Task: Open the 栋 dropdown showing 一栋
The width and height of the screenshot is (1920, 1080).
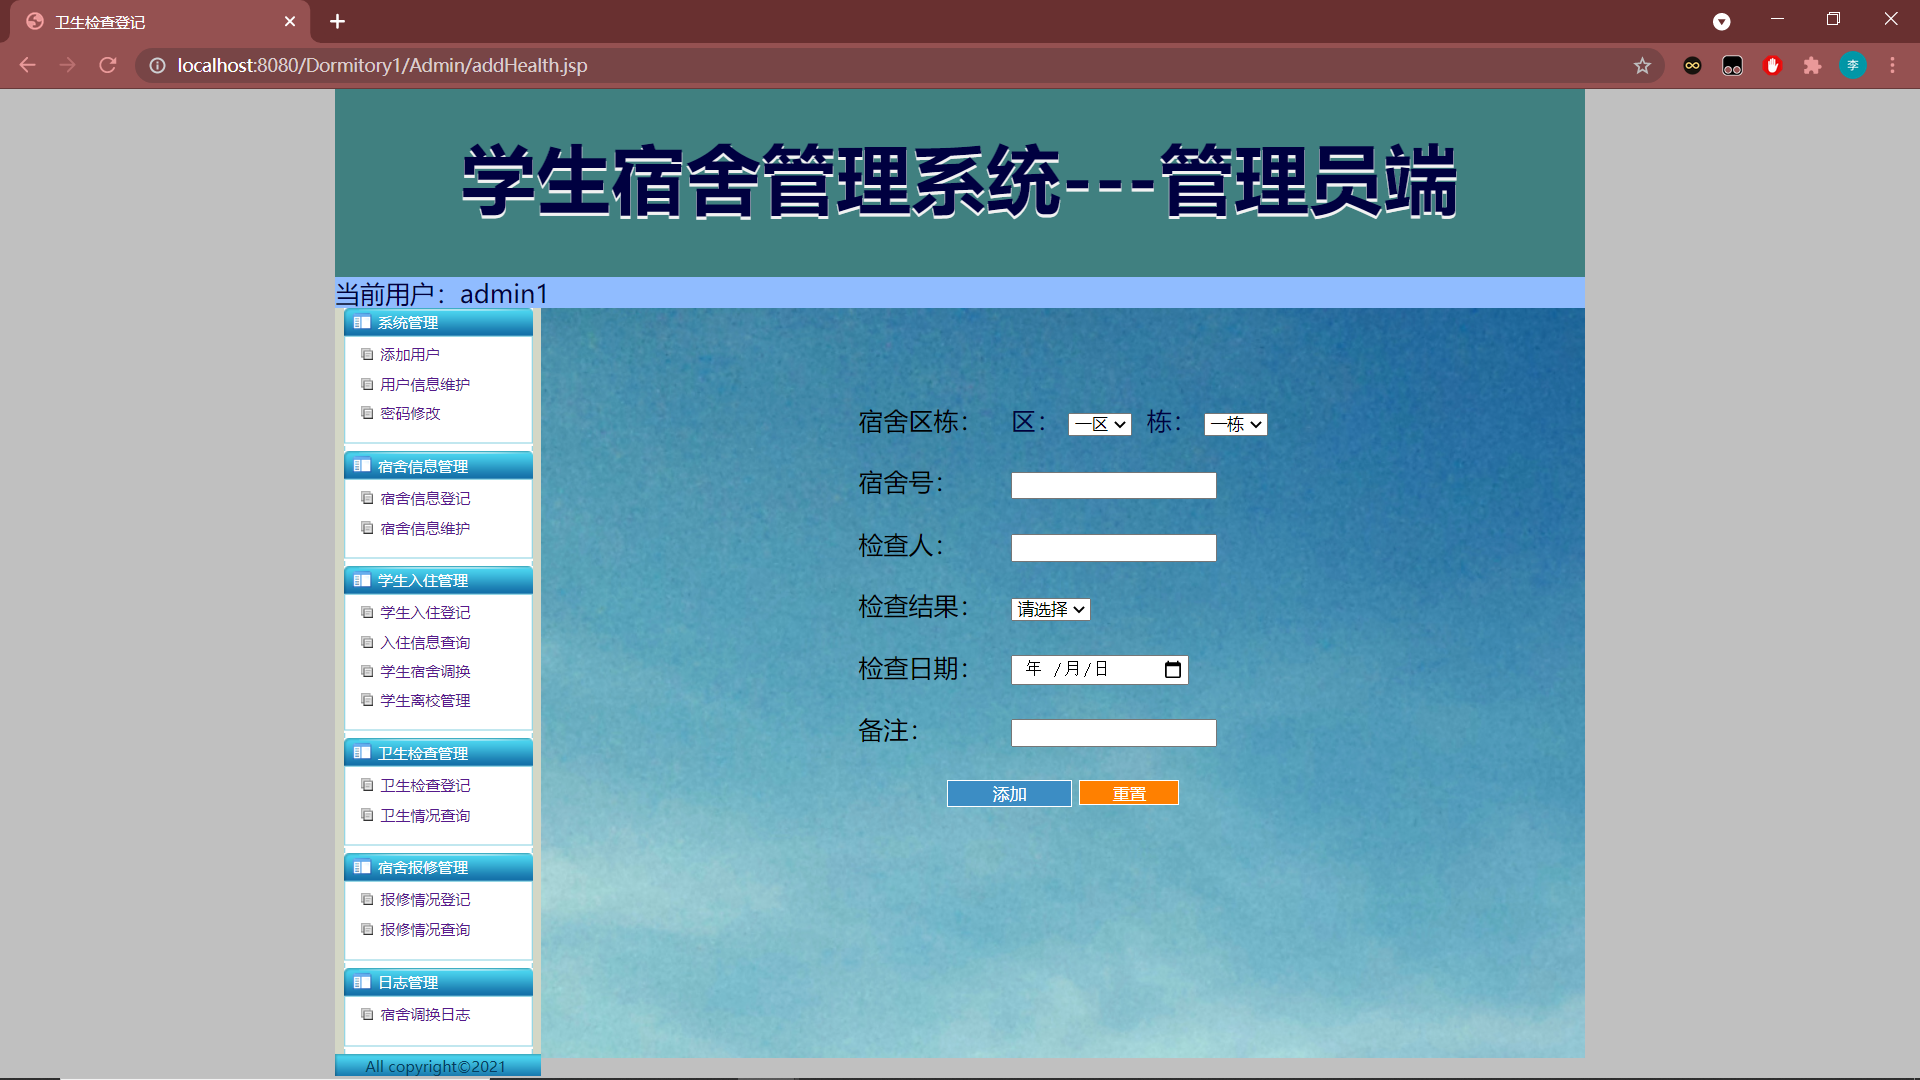Action: [1235, 424]
